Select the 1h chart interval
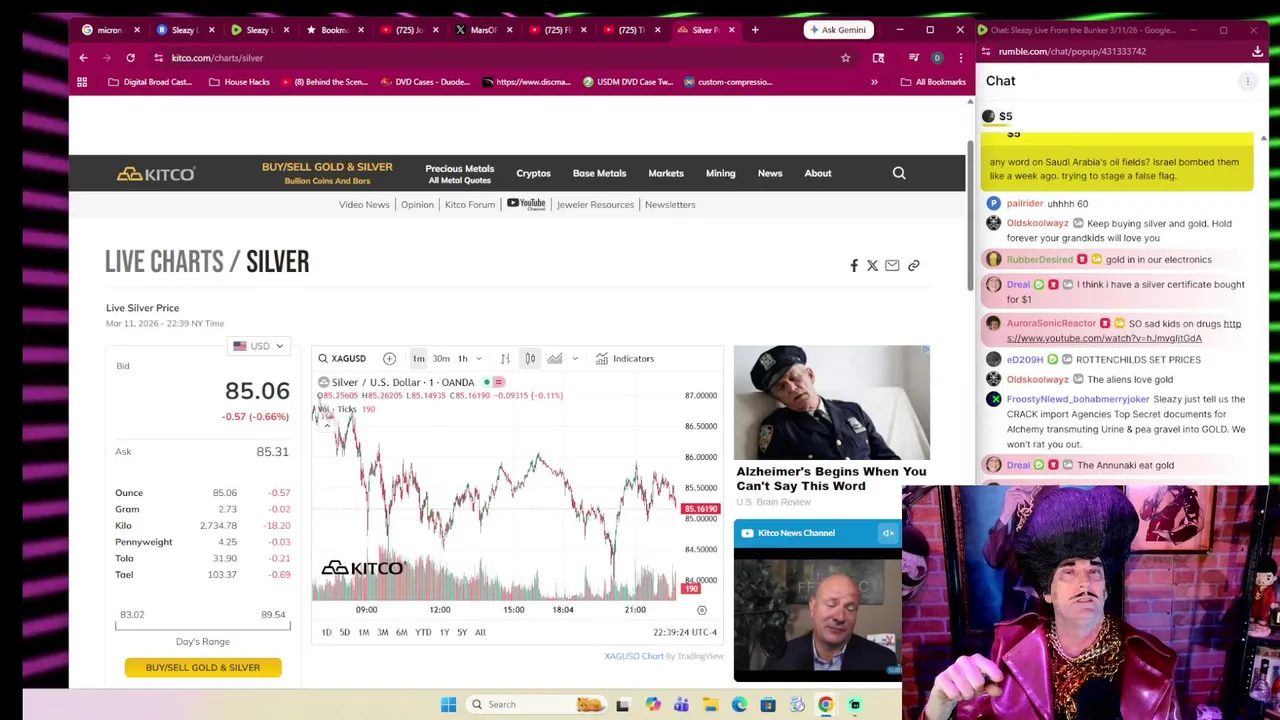Image resolution: width=1280 pixels, height=720 pixels. tap(462, 358)
